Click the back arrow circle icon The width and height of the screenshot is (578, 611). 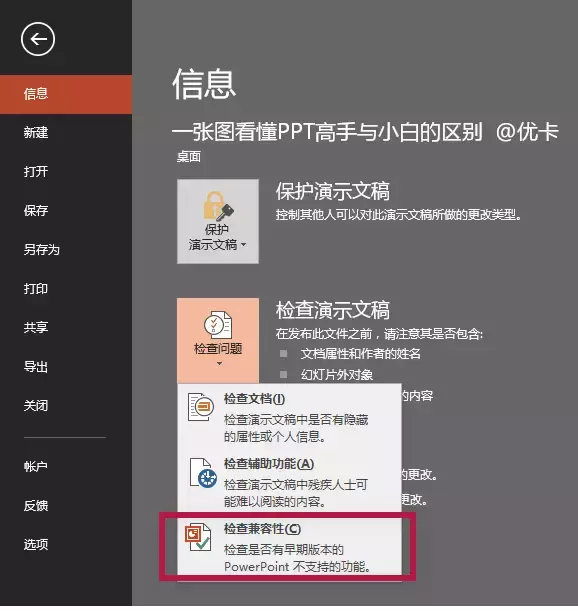pyautogui.click(x=38, y=39)
